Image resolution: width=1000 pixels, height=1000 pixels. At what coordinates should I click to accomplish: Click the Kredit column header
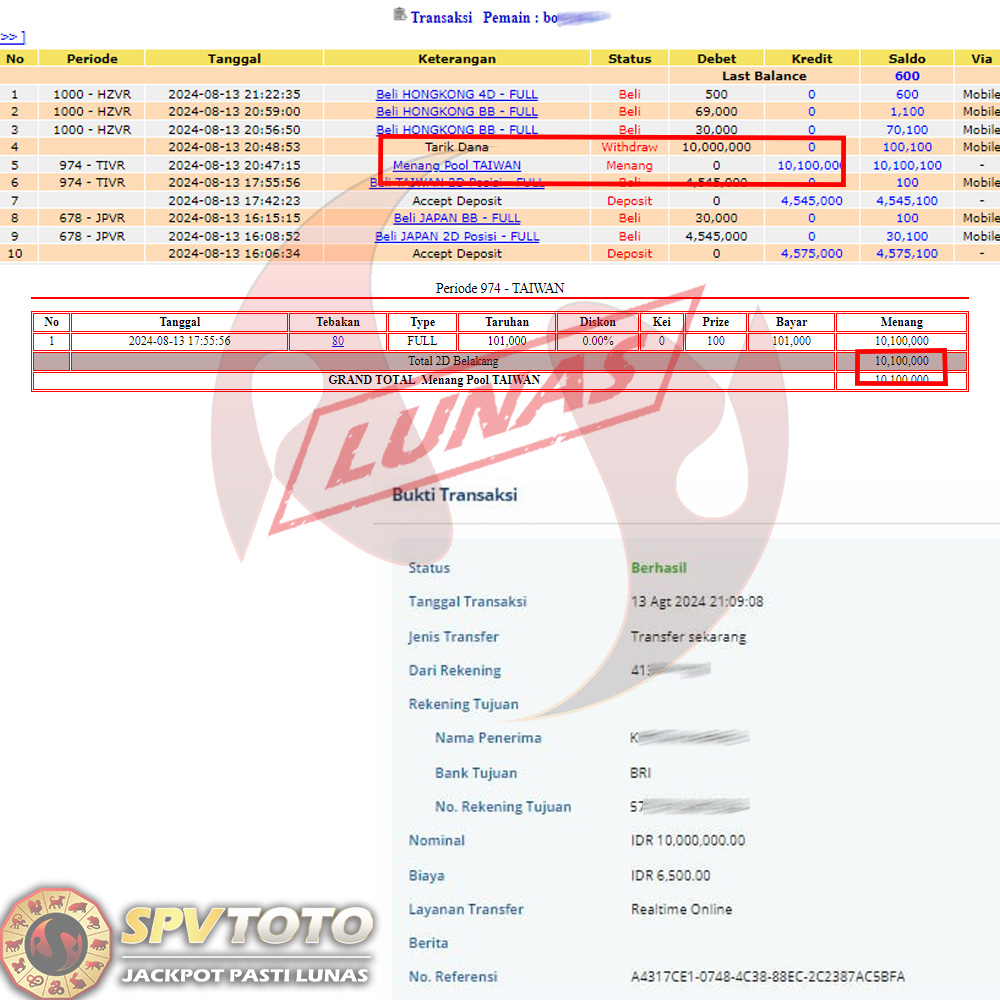(811, 58)
